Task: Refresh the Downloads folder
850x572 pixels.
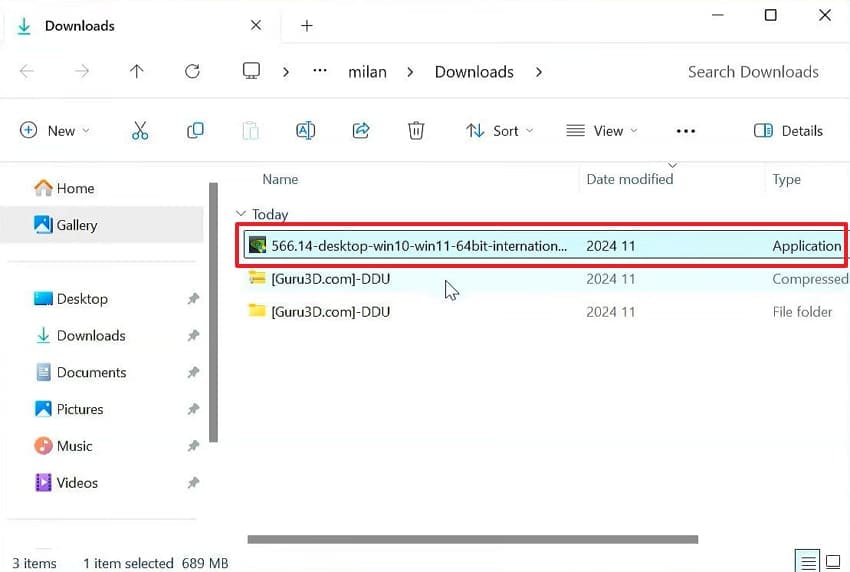Action: 192,71
